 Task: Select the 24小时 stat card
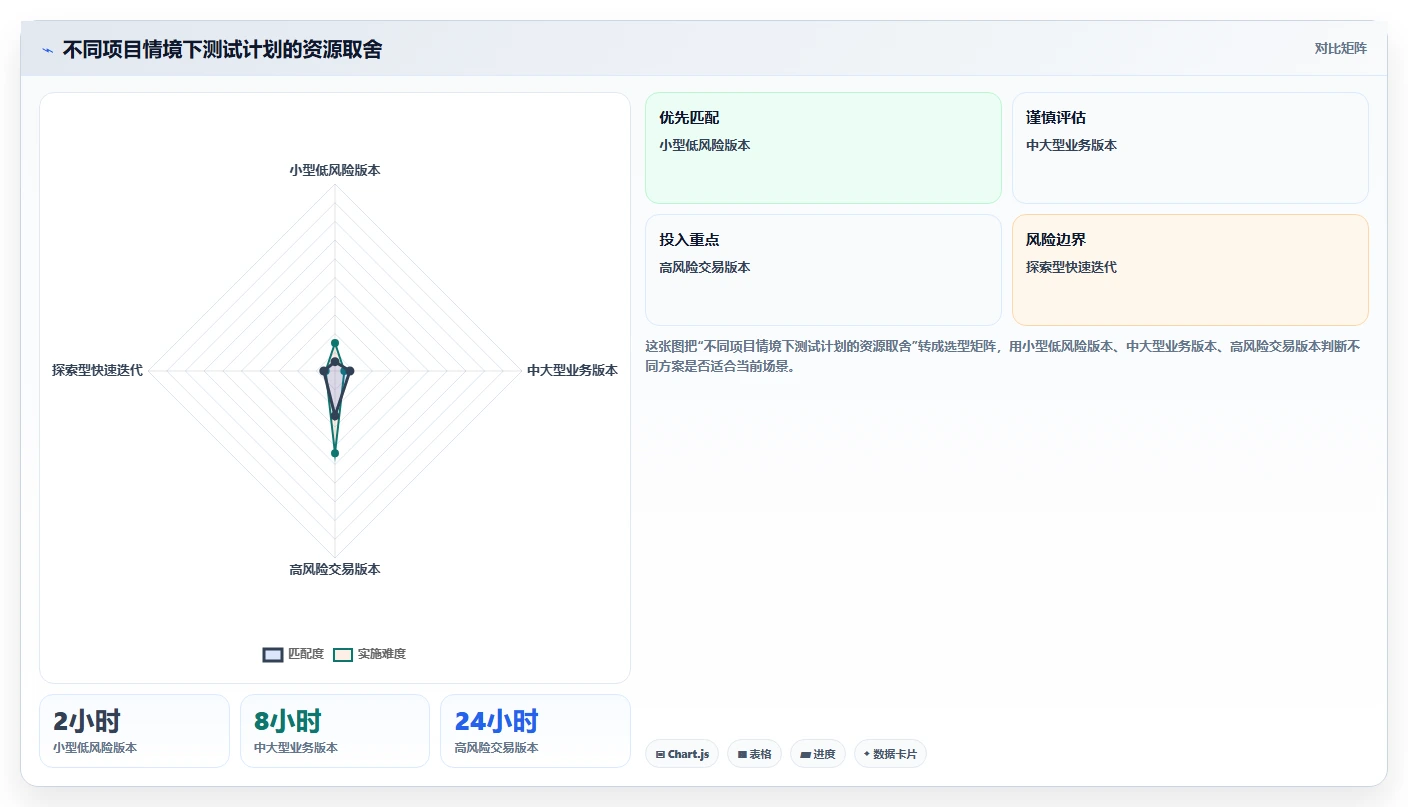[535, 731]
